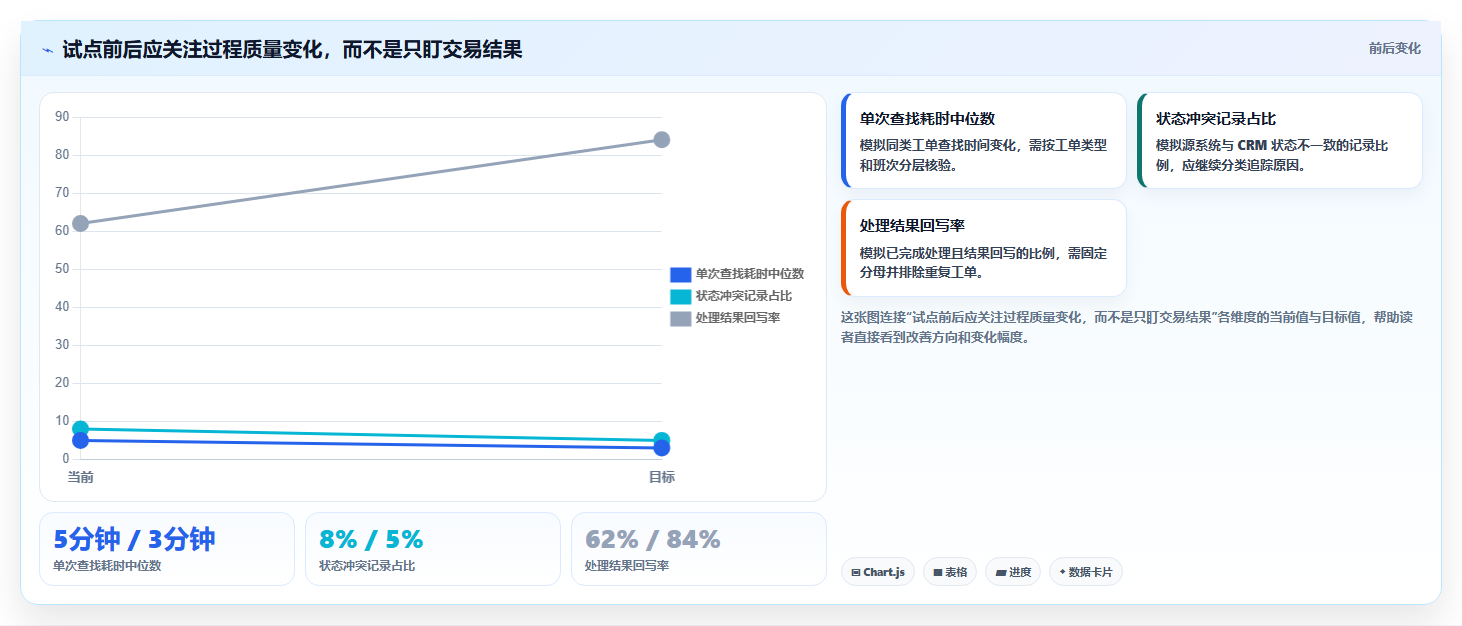Click the 前后变化 label in header
The width and height of the screenshot is (1462, 626).
(x=1394, y=49)
